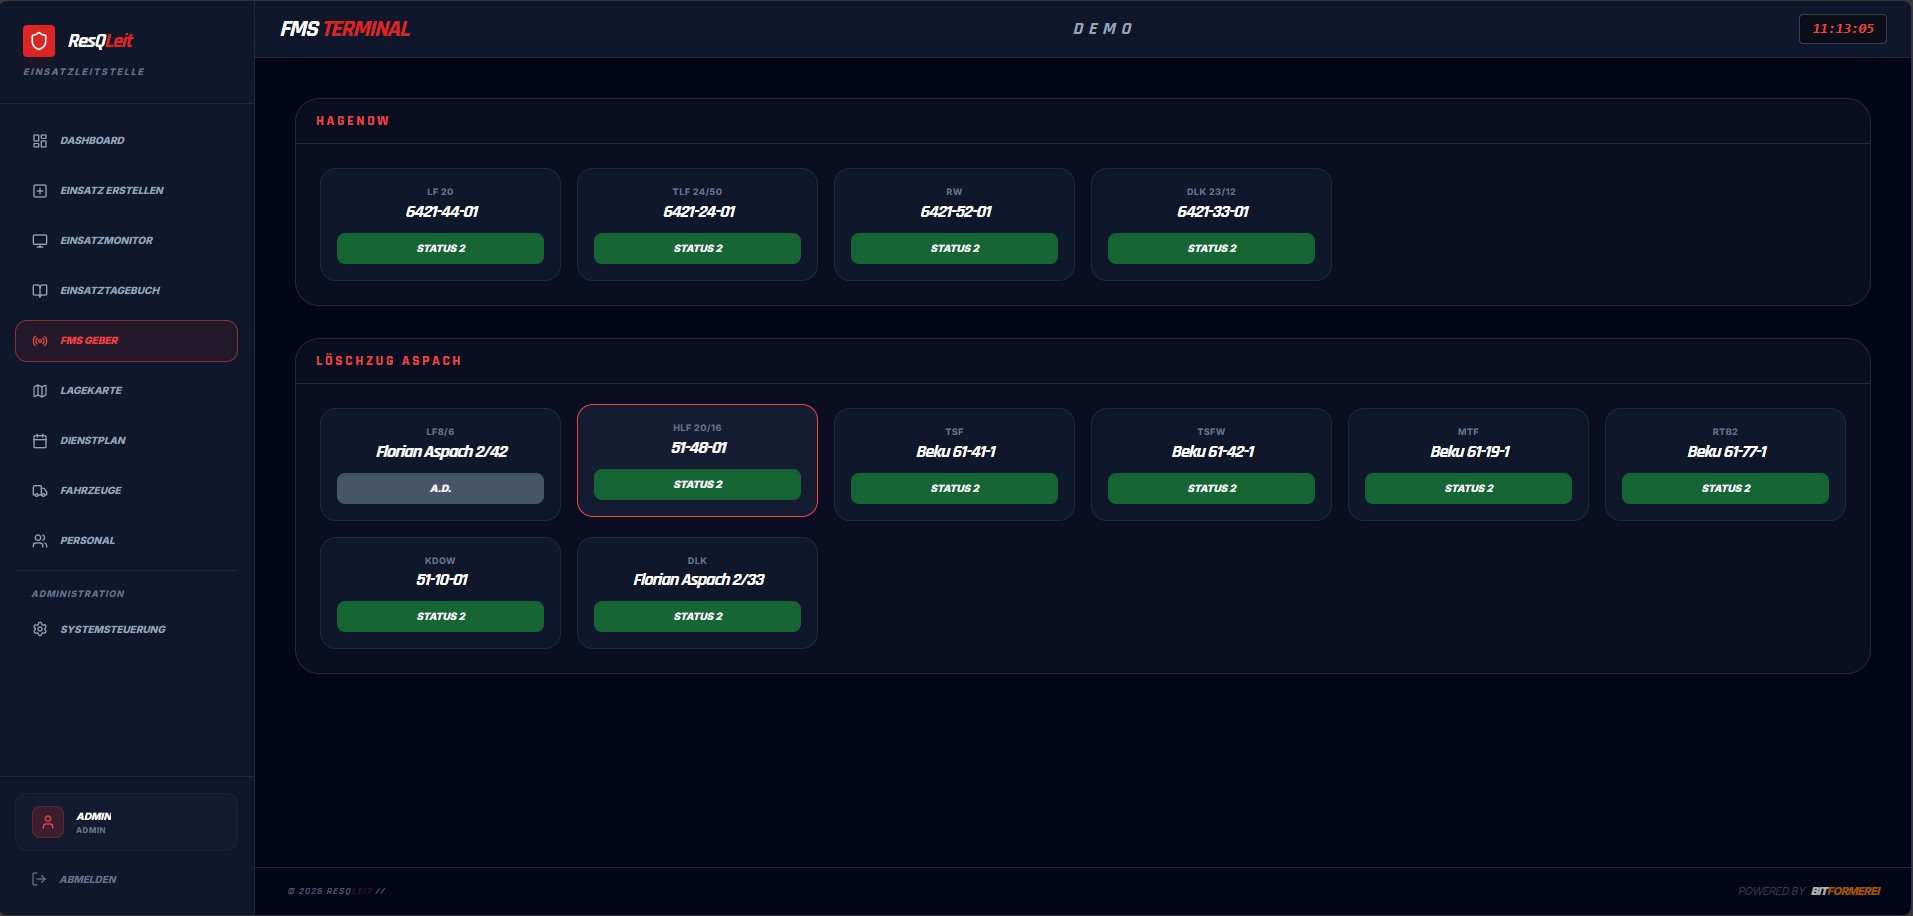Viewport: 1913px width, 916px height.
Task: Click Status 2 on KDOW 51-10-01
Action: (x=440, y=616)
